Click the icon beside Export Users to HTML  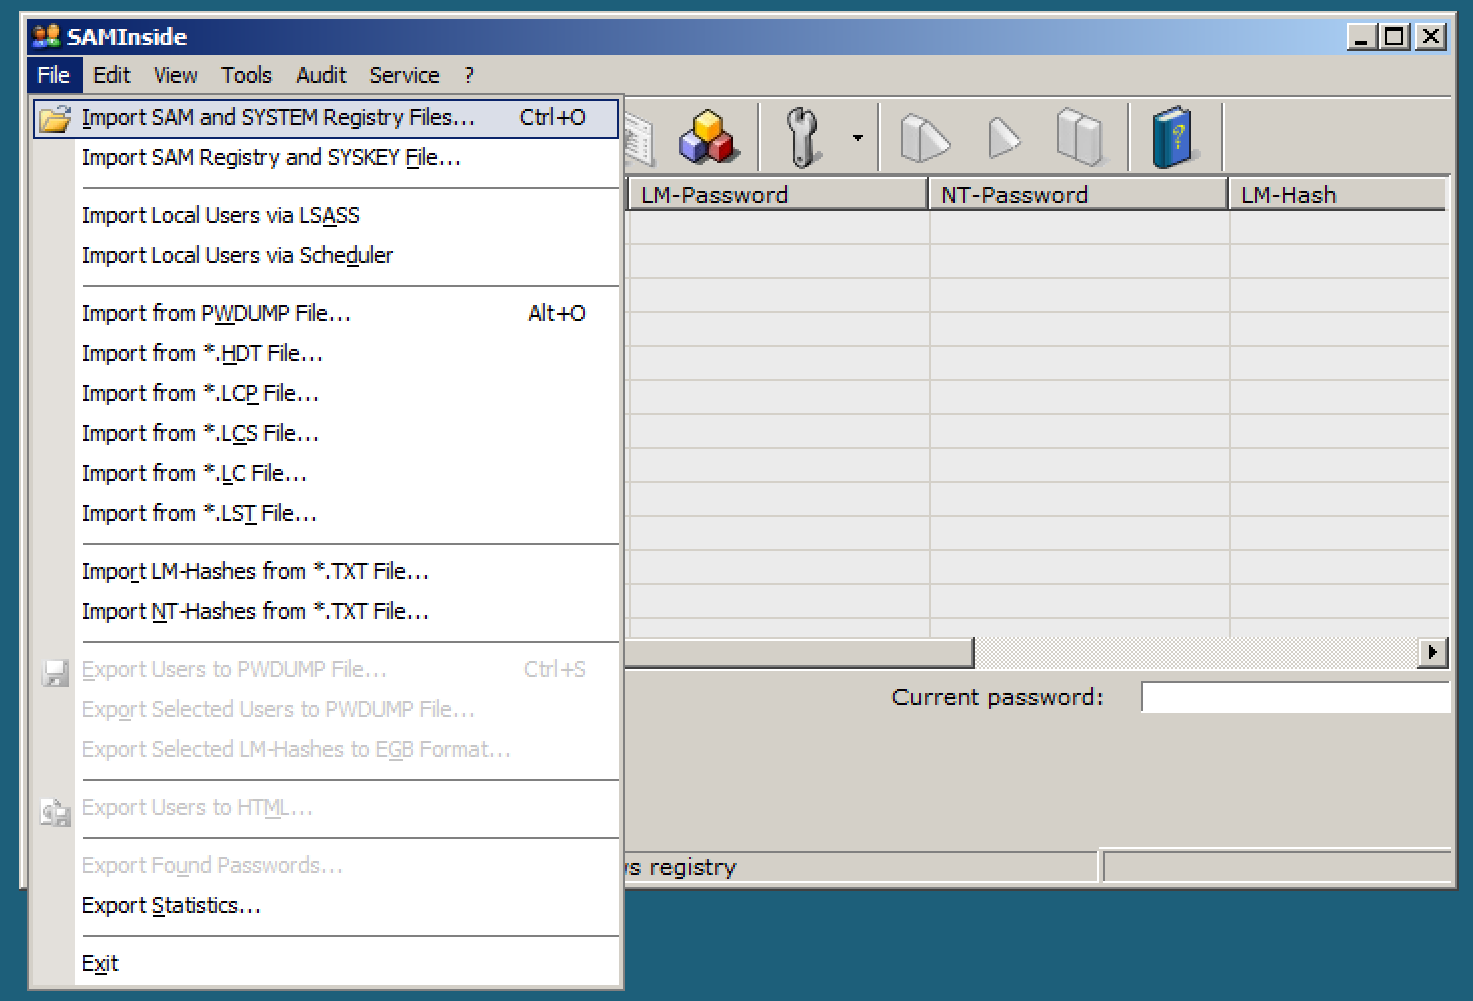(55, 811)
